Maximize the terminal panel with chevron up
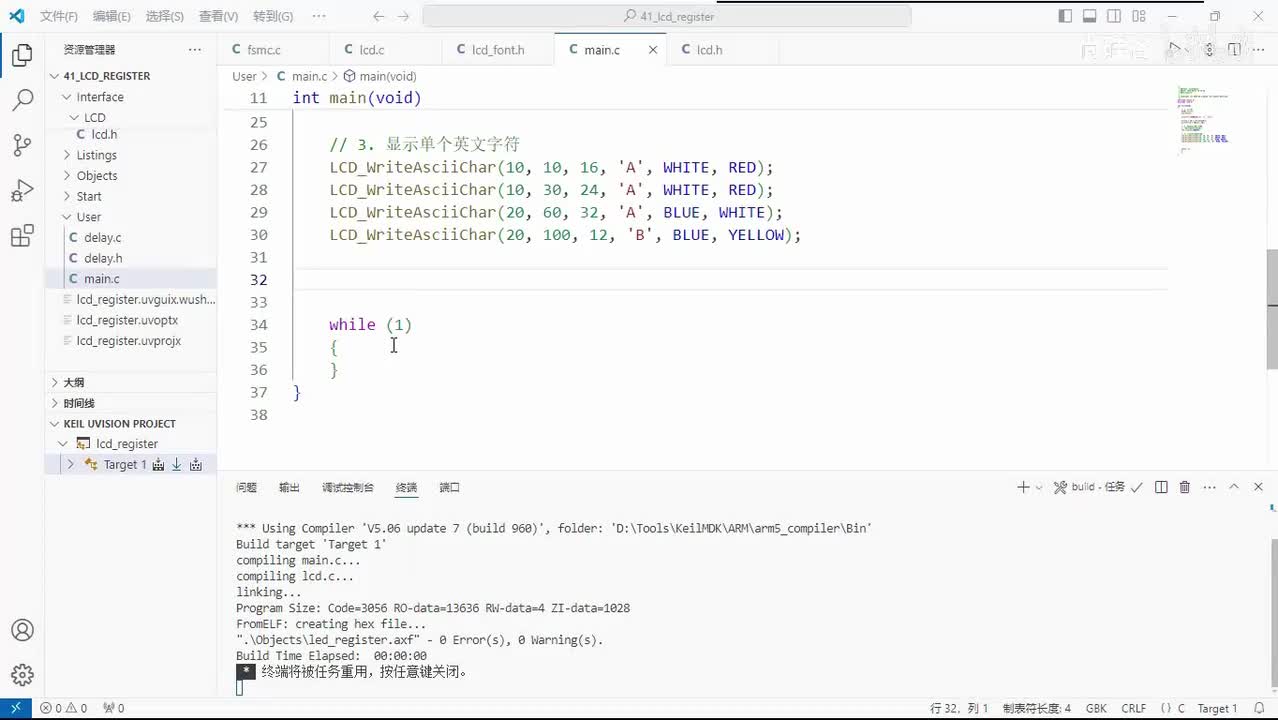Screen dimensions: 1278x720 tap(1233, 487)
